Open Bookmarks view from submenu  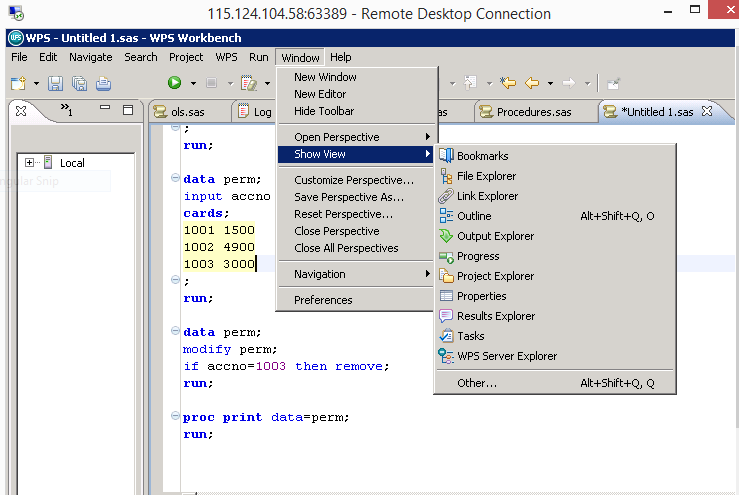(x=482, y=156)
